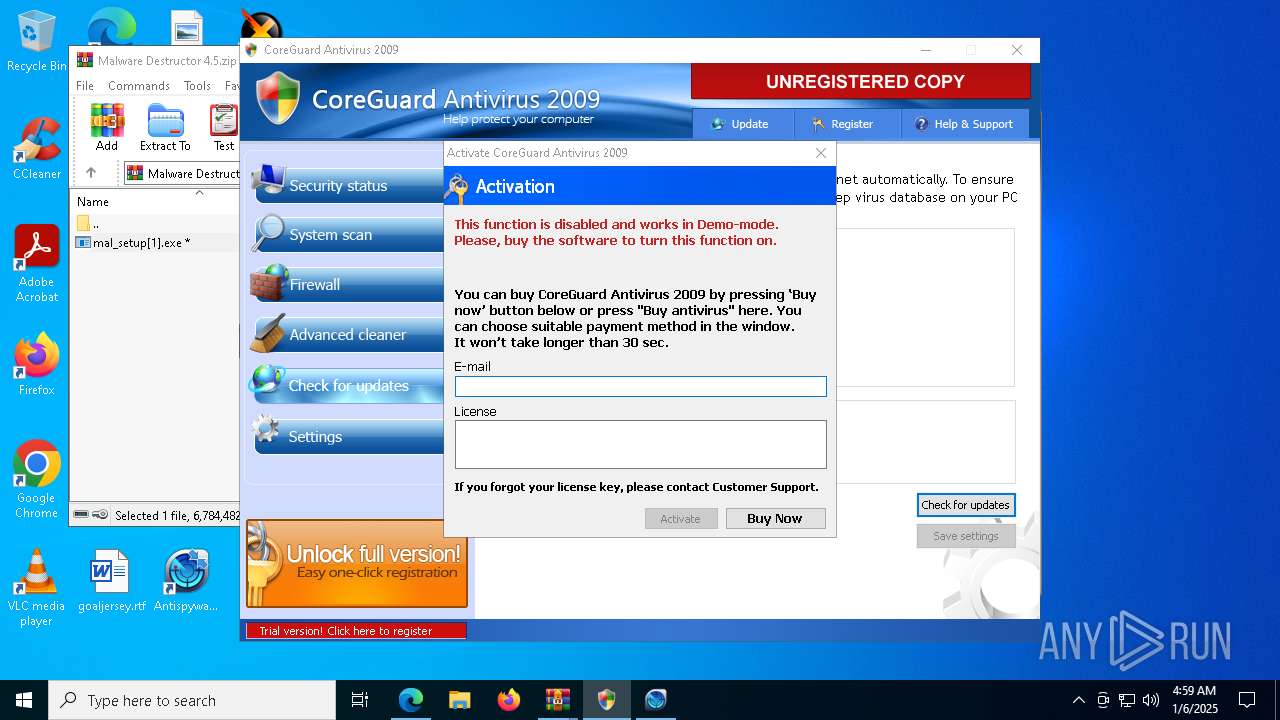Screen dimensions: 1280x720
Task: Click Trial version register bar
Action: pos(356,631)
